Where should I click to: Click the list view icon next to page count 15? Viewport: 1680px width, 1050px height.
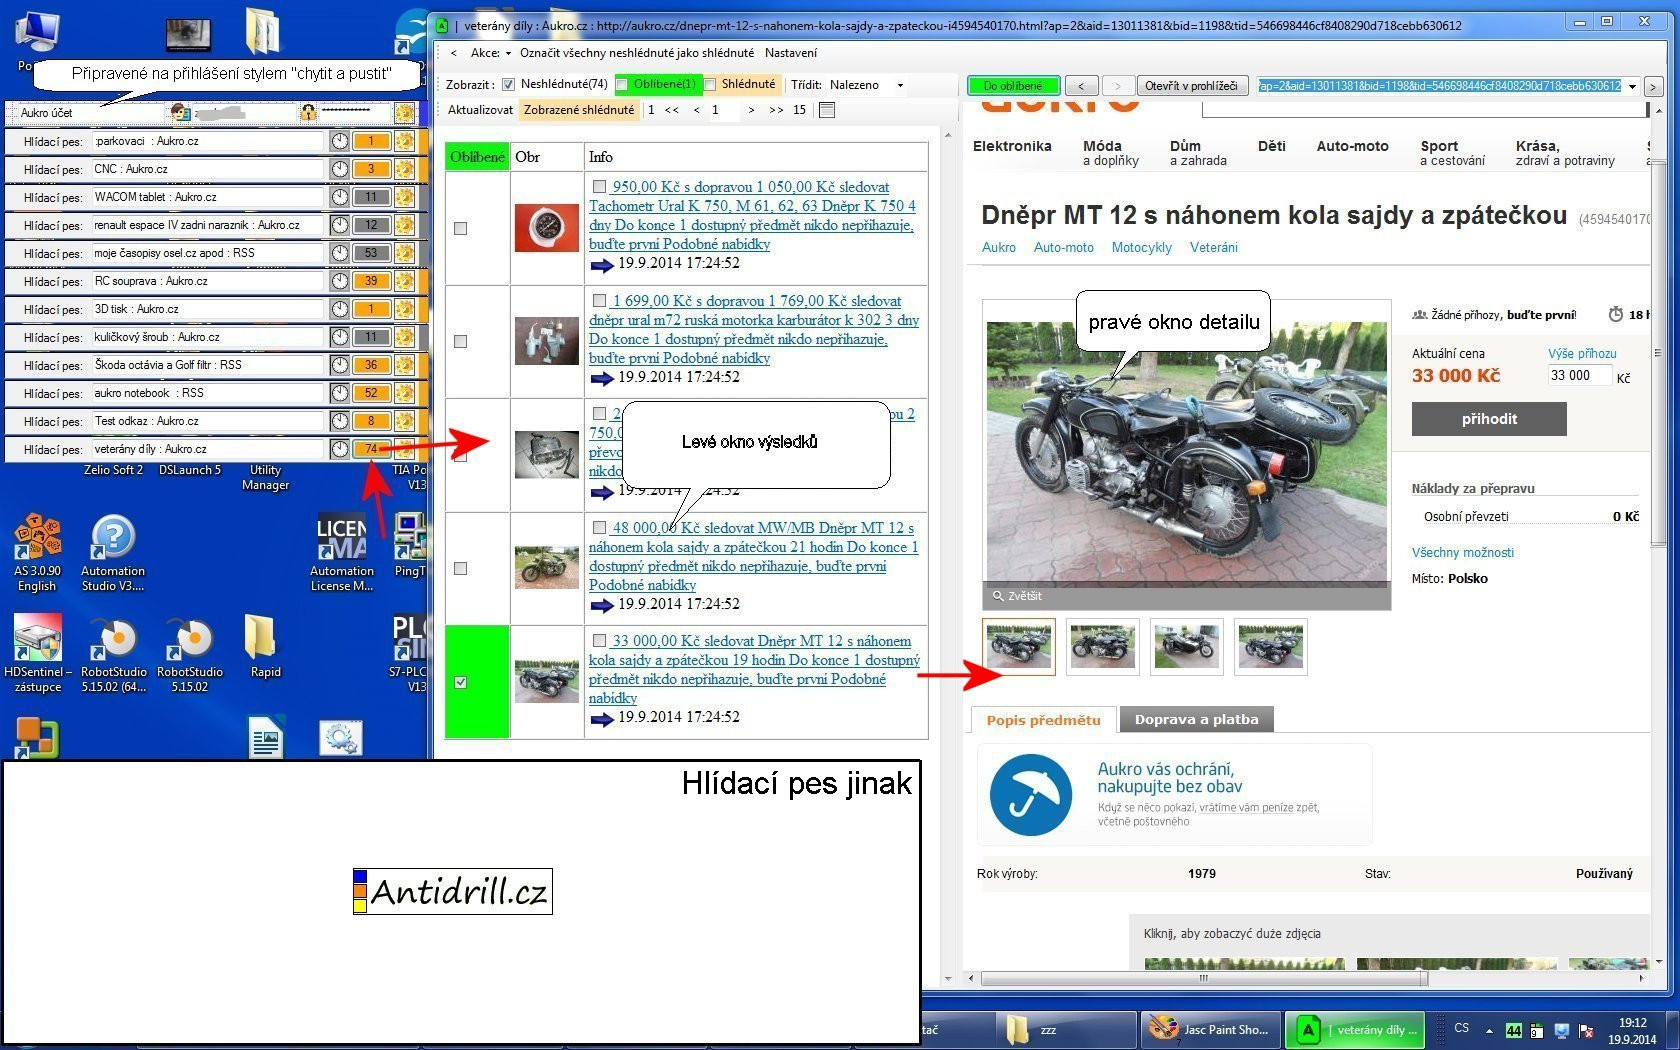(x=827, y=110)
